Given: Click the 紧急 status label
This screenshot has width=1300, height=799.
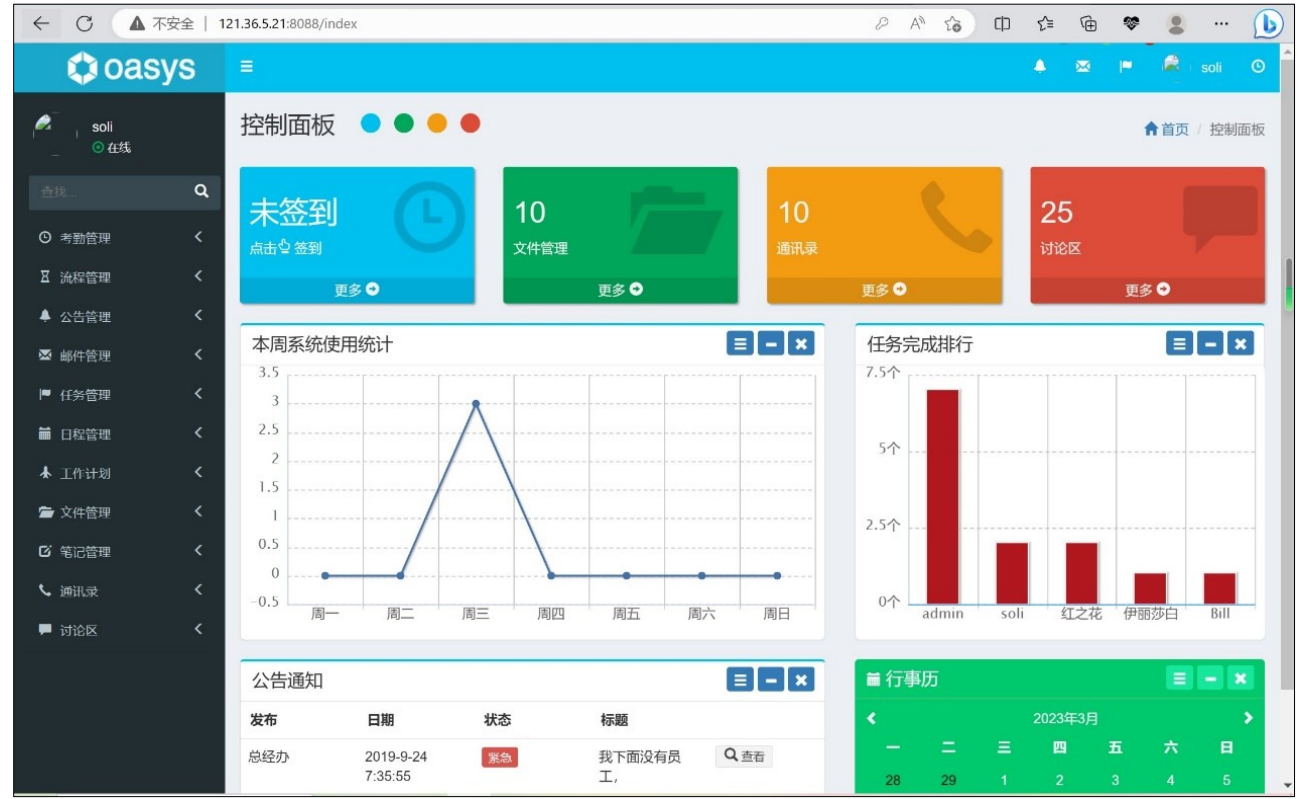Looking at the screenshot, I should pos(500,757).
